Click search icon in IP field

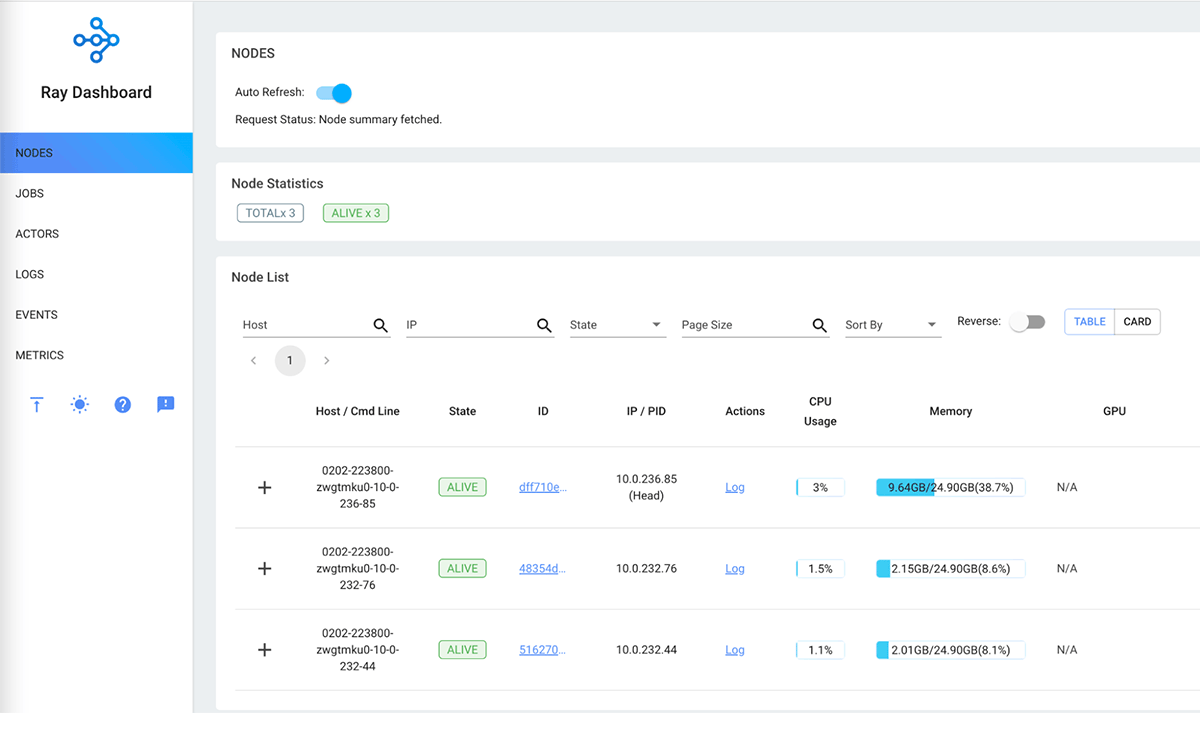click(x=544, y=325)
